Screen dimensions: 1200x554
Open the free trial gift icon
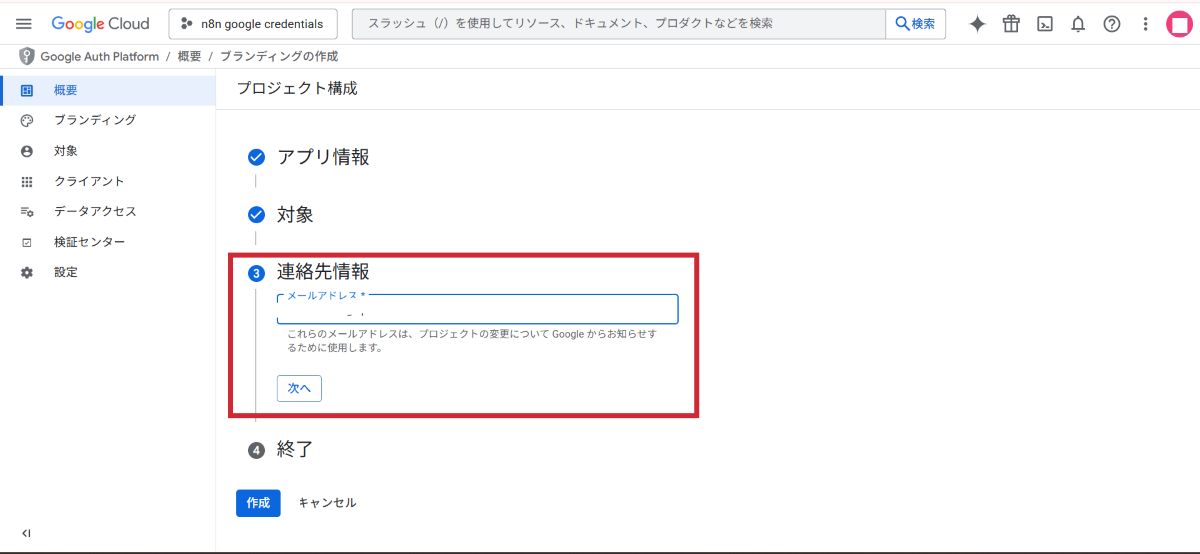click(x=1011, y=24)
